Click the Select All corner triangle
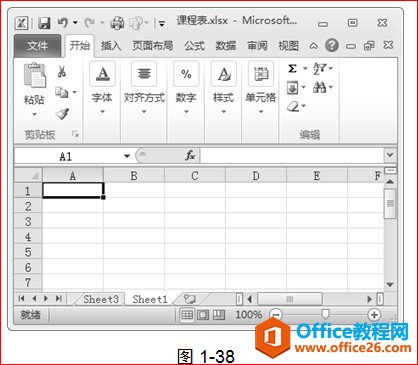 28,175
